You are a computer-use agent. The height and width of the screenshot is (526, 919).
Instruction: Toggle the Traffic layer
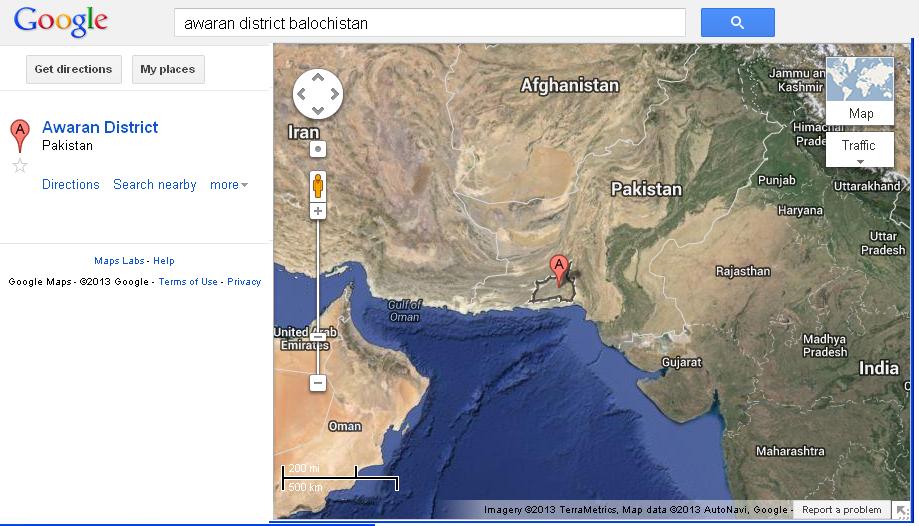(x=859, y=145)
